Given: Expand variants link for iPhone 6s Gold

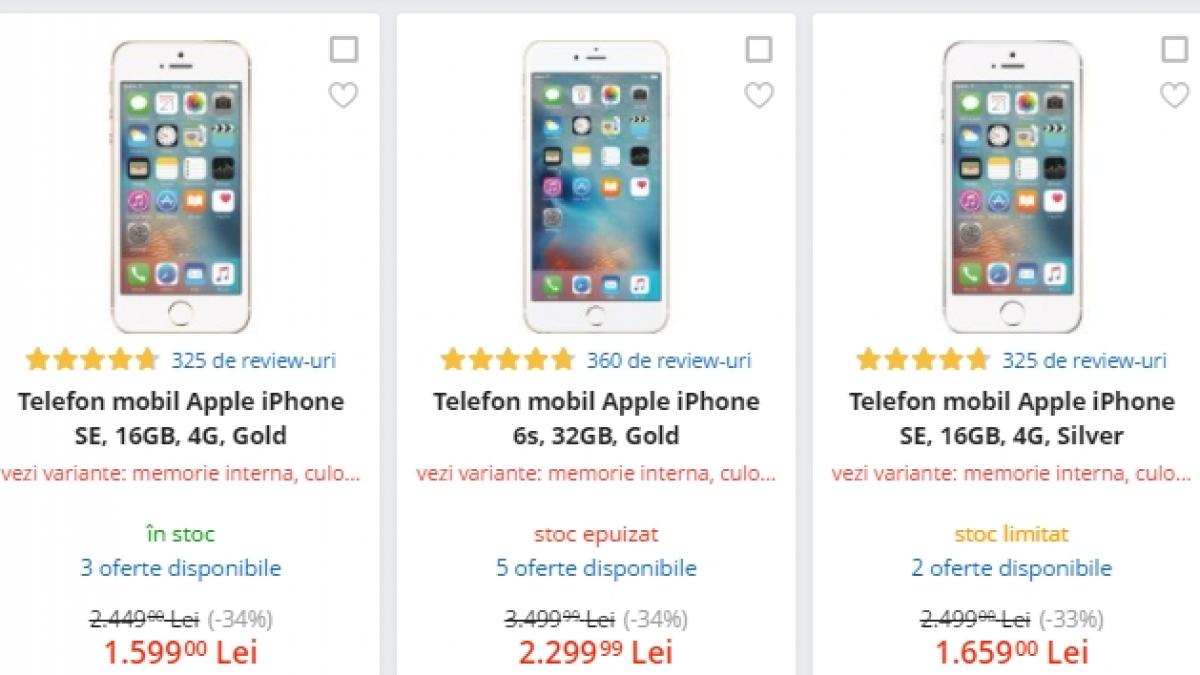Looking at the screenshot, I should pos(596,473).
